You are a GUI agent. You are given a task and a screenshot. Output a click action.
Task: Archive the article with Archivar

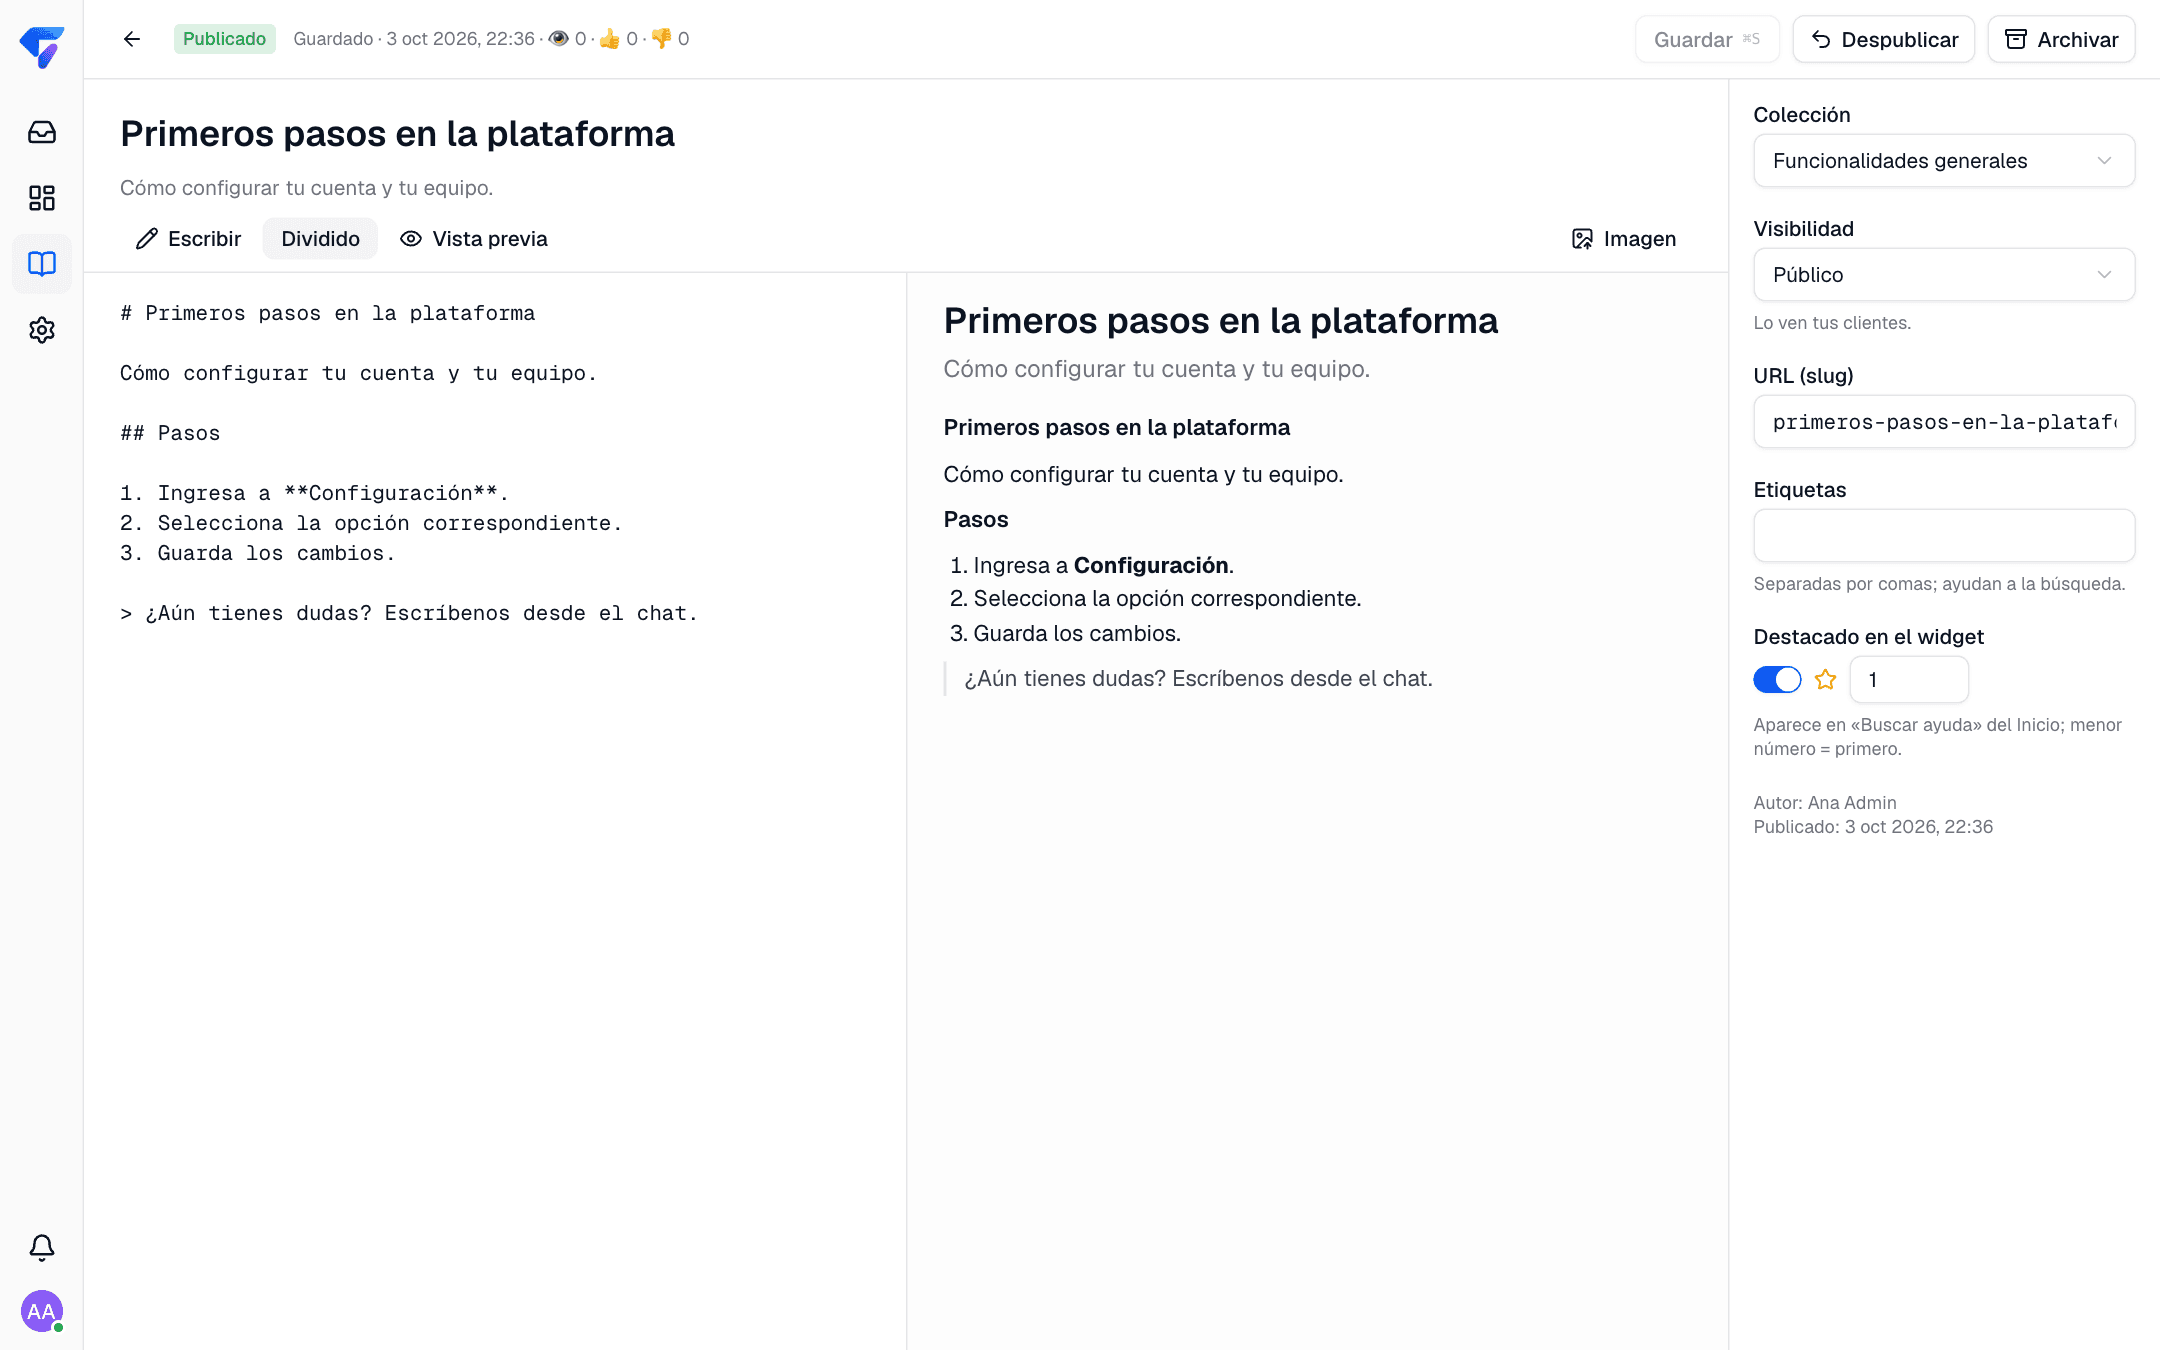pos(2062,40)
